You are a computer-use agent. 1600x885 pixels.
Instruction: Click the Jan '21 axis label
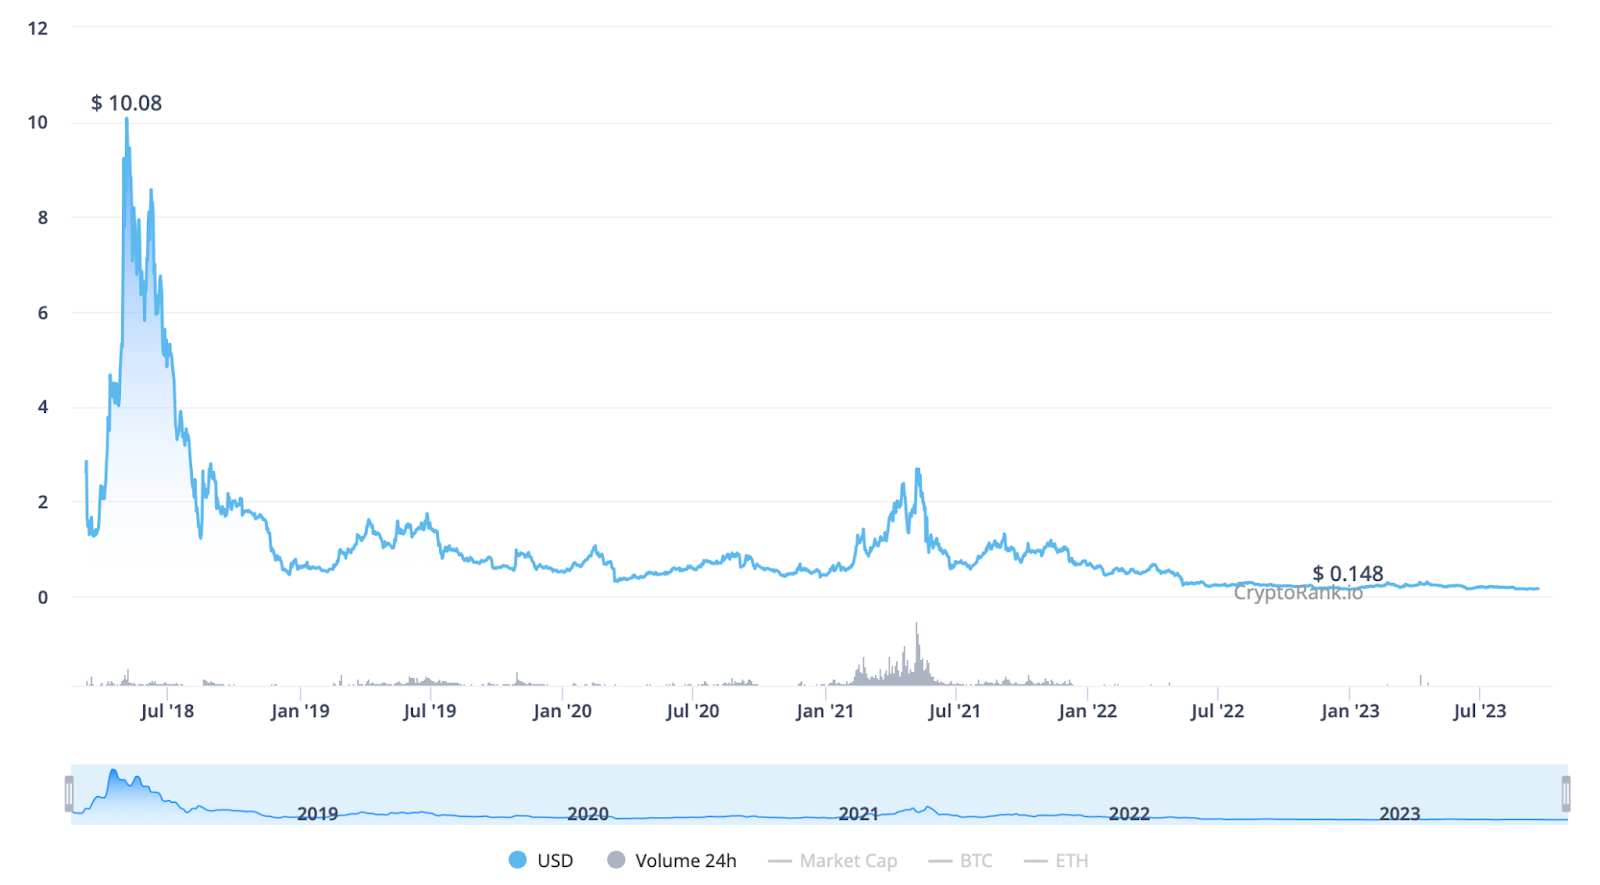(825, 711)
